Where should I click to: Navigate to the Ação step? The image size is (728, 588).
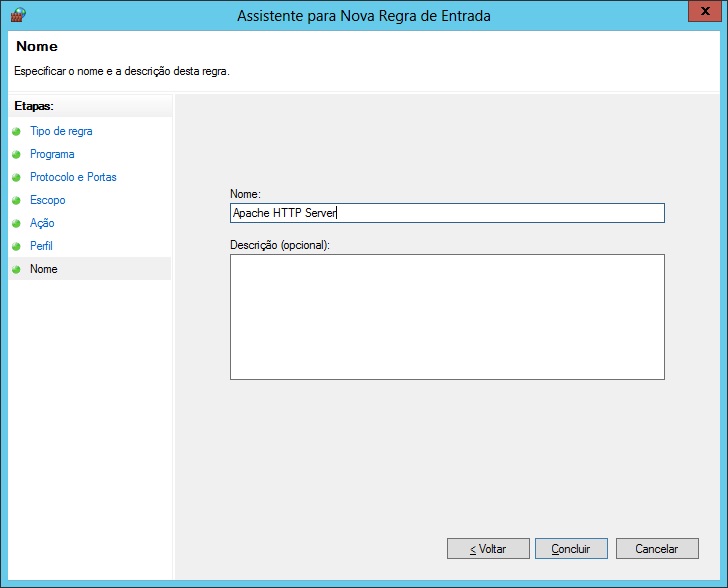click(x=42, y=223)
